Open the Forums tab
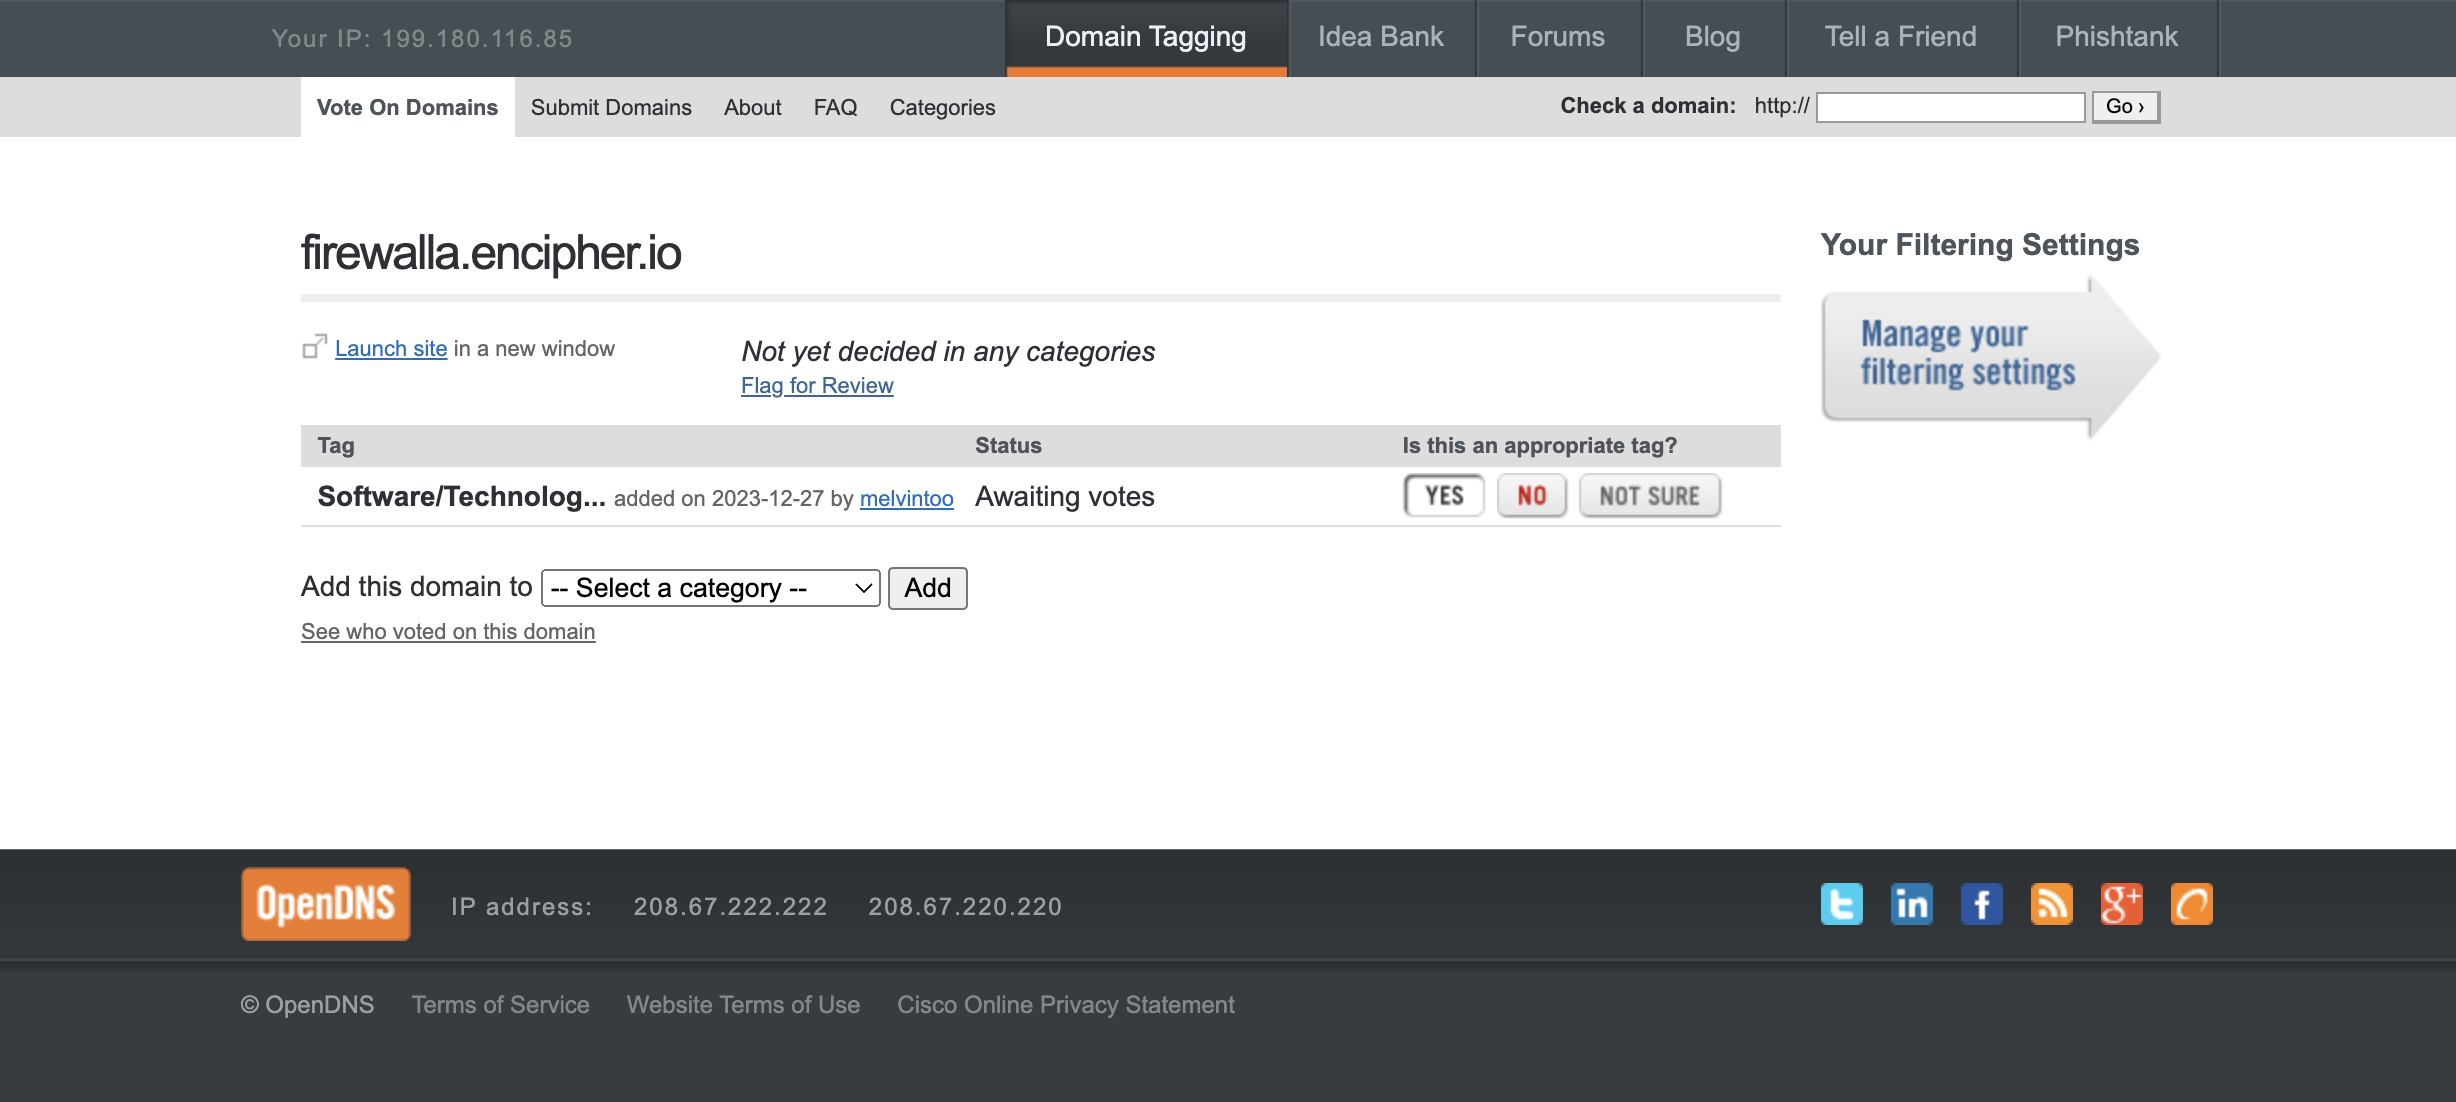2456x1102 pixels. pos(1558,38)
